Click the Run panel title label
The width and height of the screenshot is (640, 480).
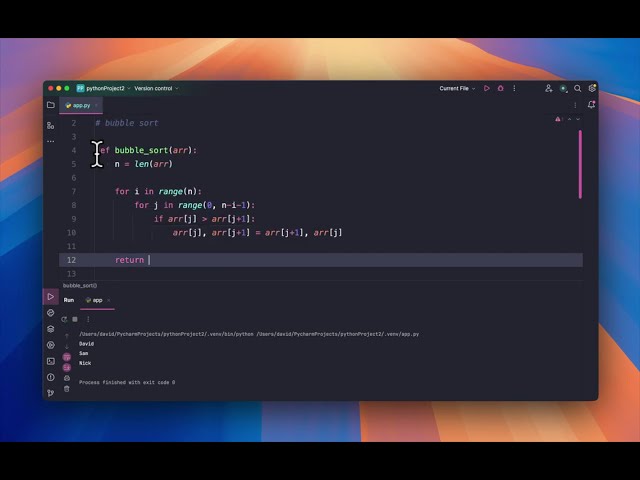69,300
